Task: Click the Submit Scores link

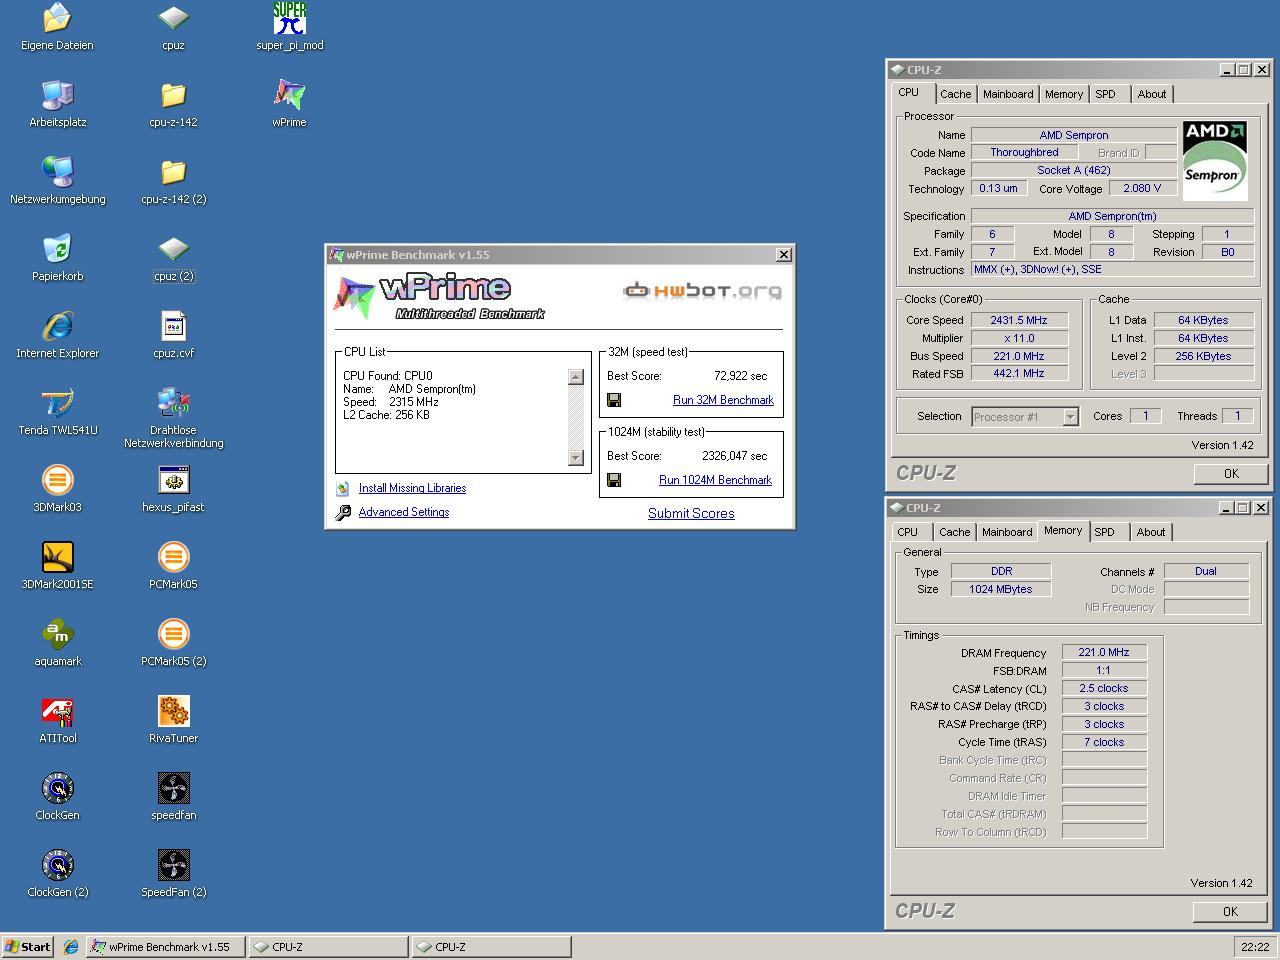Action: [x=691, y=513]
